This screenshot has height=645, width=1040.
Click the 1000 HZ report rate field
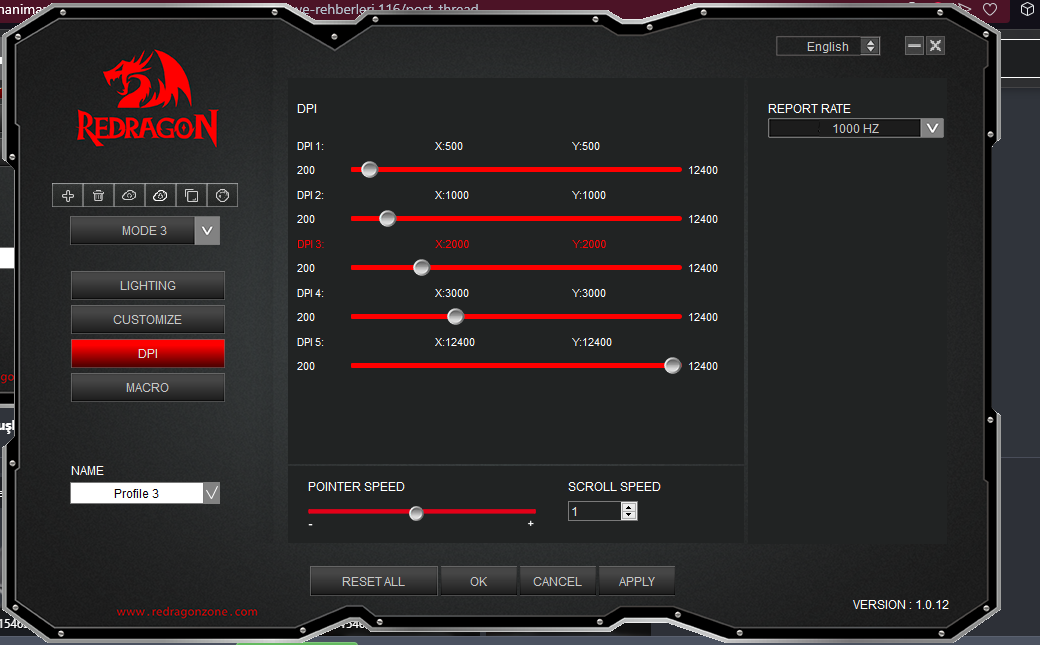coord(844,128)
